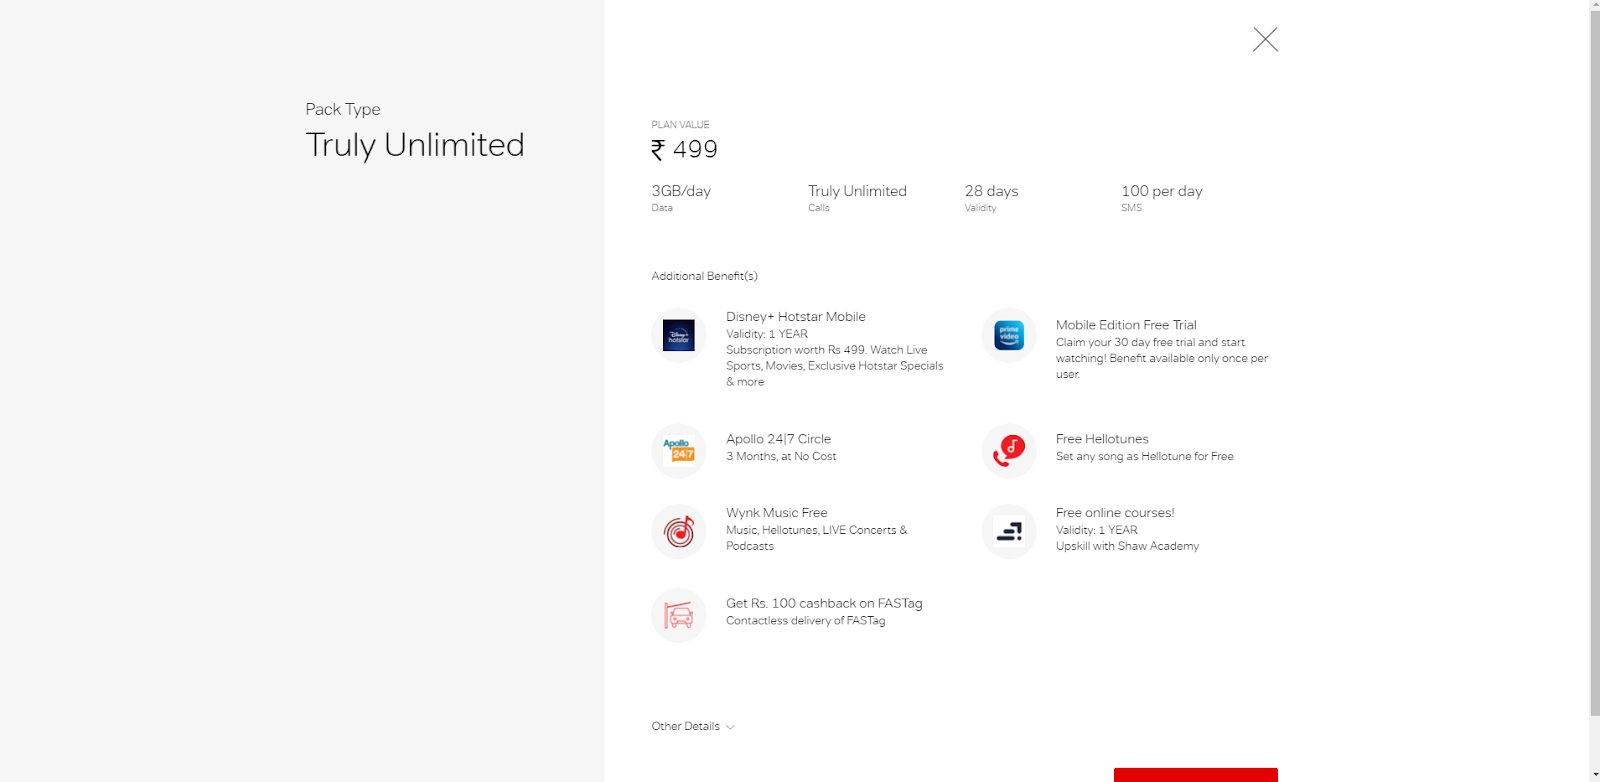Click the 'PLAN VALUE' label
The width and height of the screenshot is (1600, 782).
pyautogui.click(x=680, y=125)
